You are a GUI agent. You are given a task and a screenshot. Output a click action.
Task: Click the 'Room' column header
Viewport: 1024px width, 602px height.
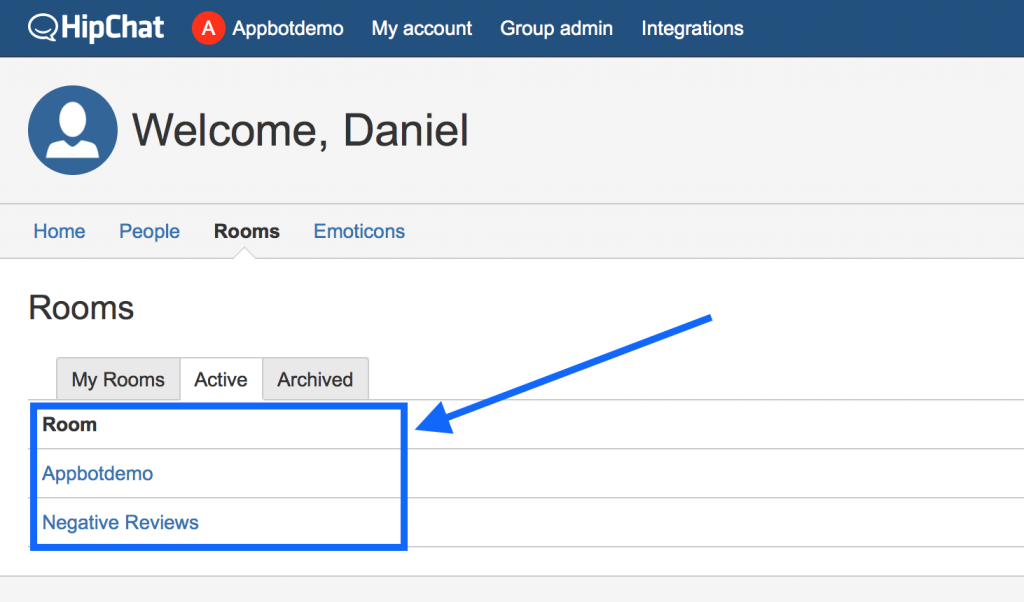pos(70,424)
